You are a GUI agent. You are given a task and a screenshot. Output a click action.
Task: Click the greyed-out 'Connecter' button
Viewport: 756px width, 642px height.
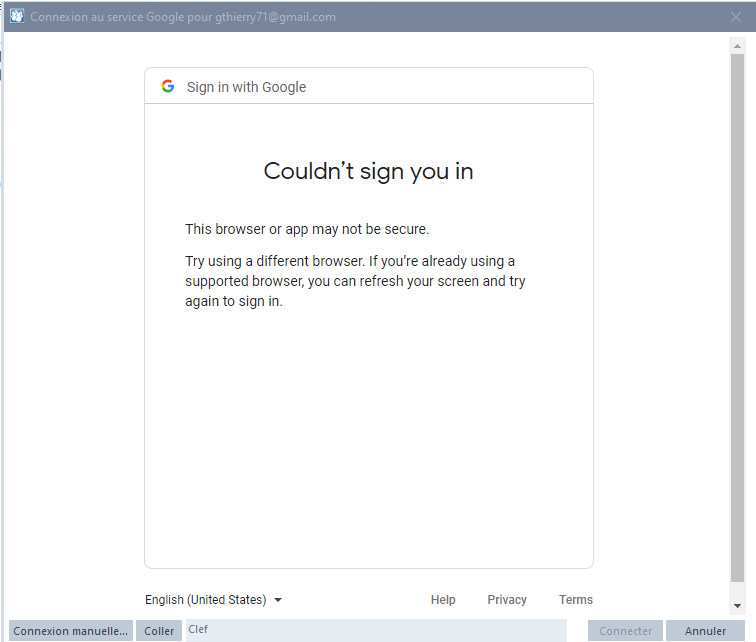coord(625,631)
